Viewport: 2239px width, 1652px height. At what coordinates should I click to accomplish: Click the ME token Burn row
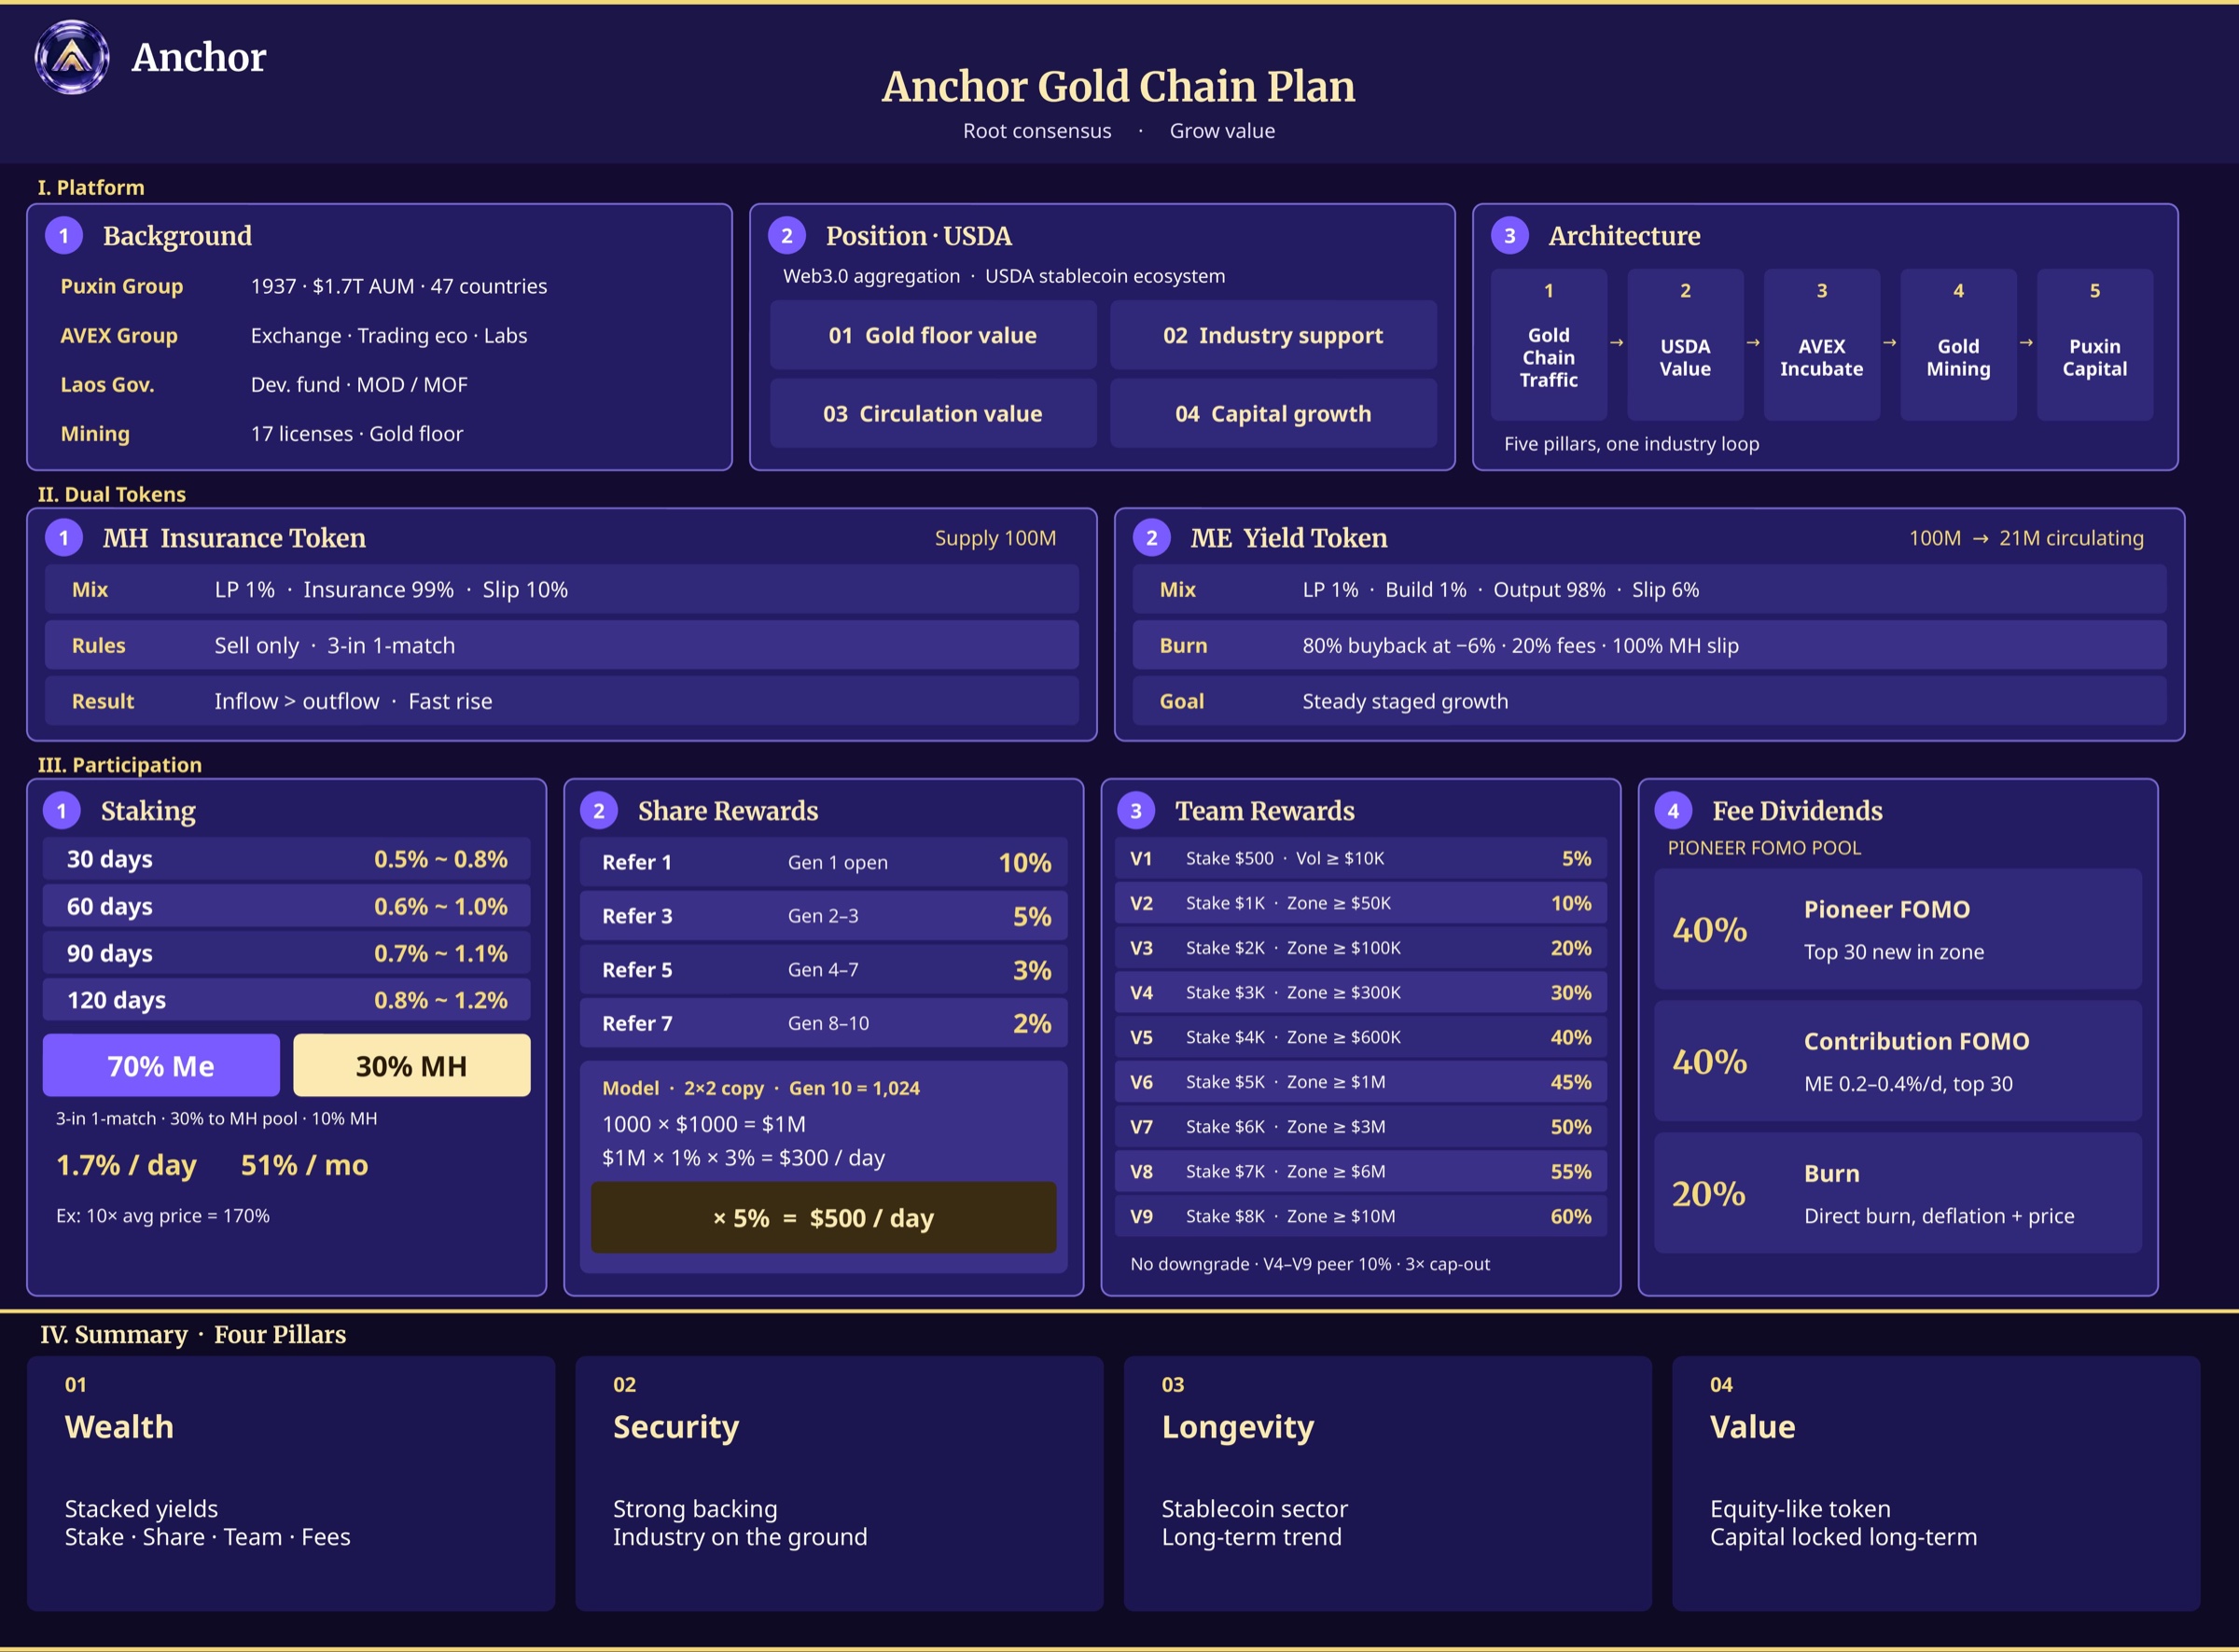1650,646
